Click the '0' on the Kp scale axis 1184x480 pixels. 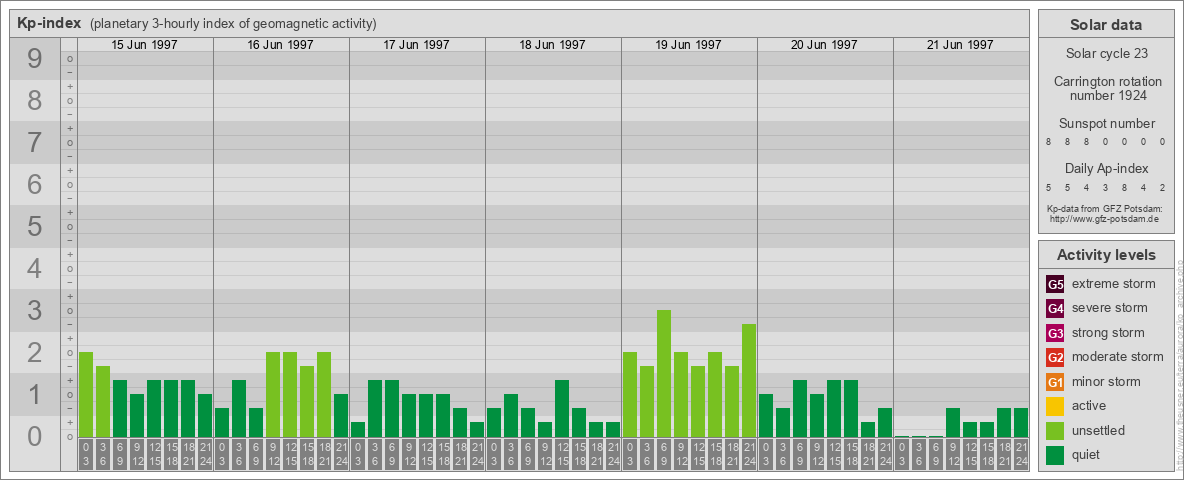pyautogui.click(x=35, y=436)
